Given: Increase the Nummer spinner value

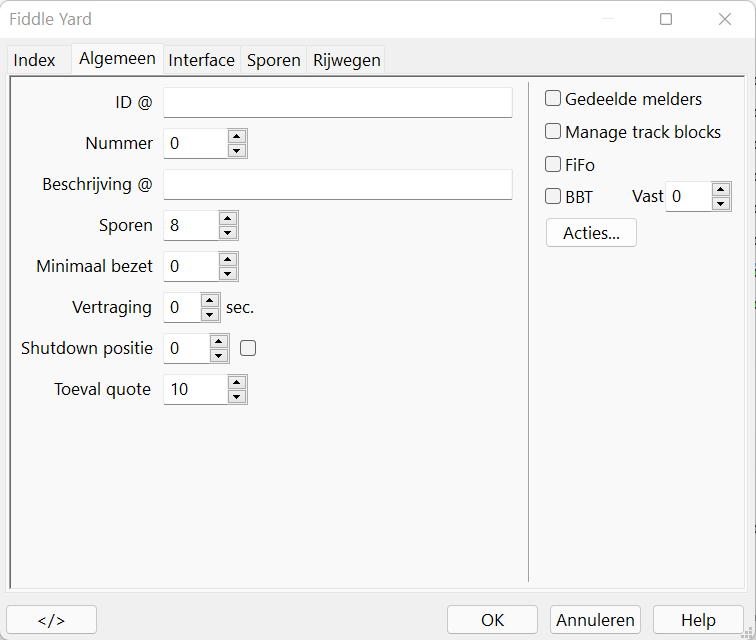Looking at the screenshot, I should [236, 136].
